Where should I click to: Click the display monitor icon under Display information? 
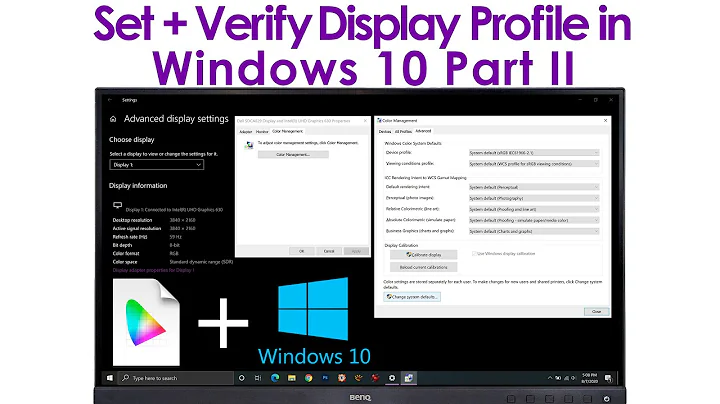118,205
